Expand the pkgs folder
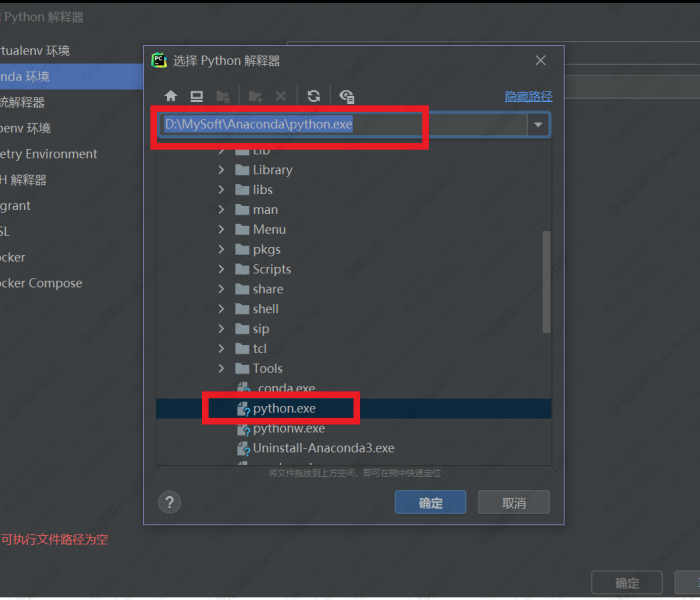700x600 pixels. [221, 249]
